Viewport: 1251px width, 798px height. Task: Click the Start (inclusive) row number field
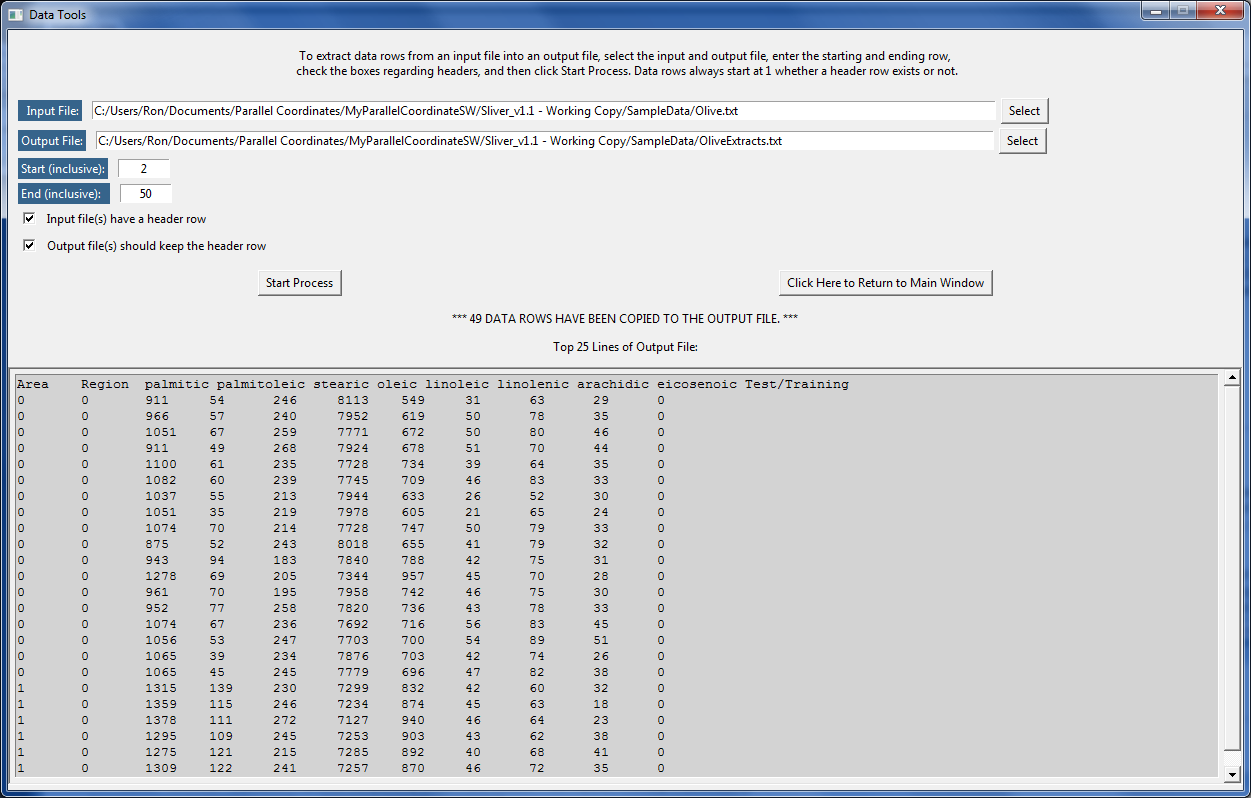pyautogui.click(x=144, y=169)
